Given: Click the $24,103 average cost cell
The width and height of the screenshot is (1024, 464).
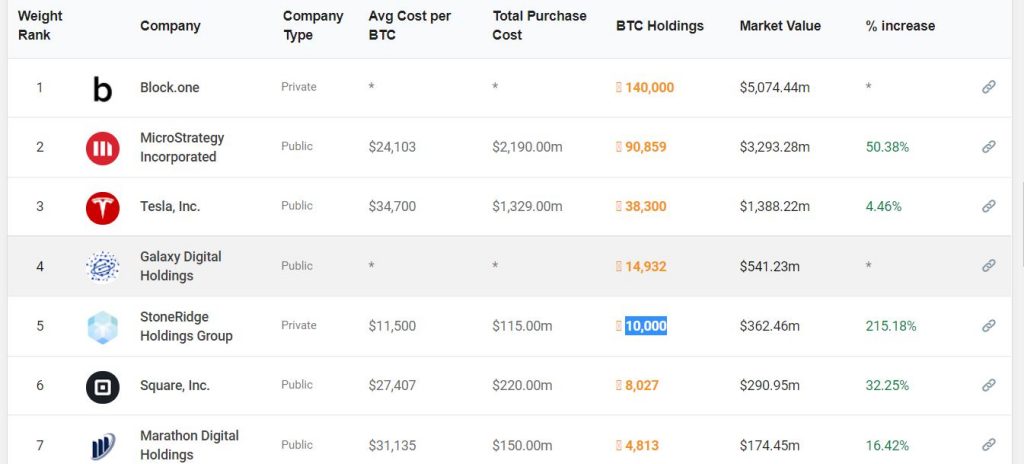Looking at the screenshot, I should (392, 147).
